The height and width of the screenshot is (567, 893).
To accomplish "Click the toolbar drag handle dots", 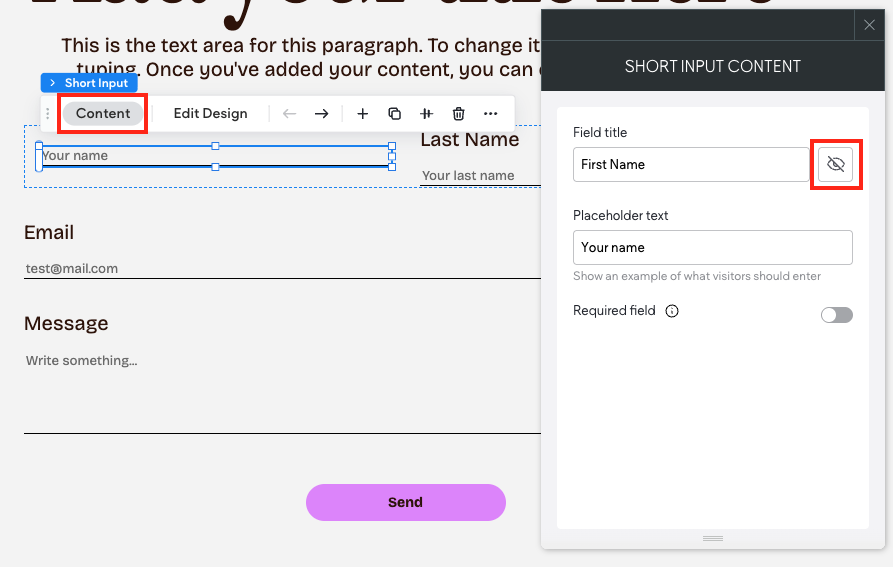I will [x=48, y=114].
